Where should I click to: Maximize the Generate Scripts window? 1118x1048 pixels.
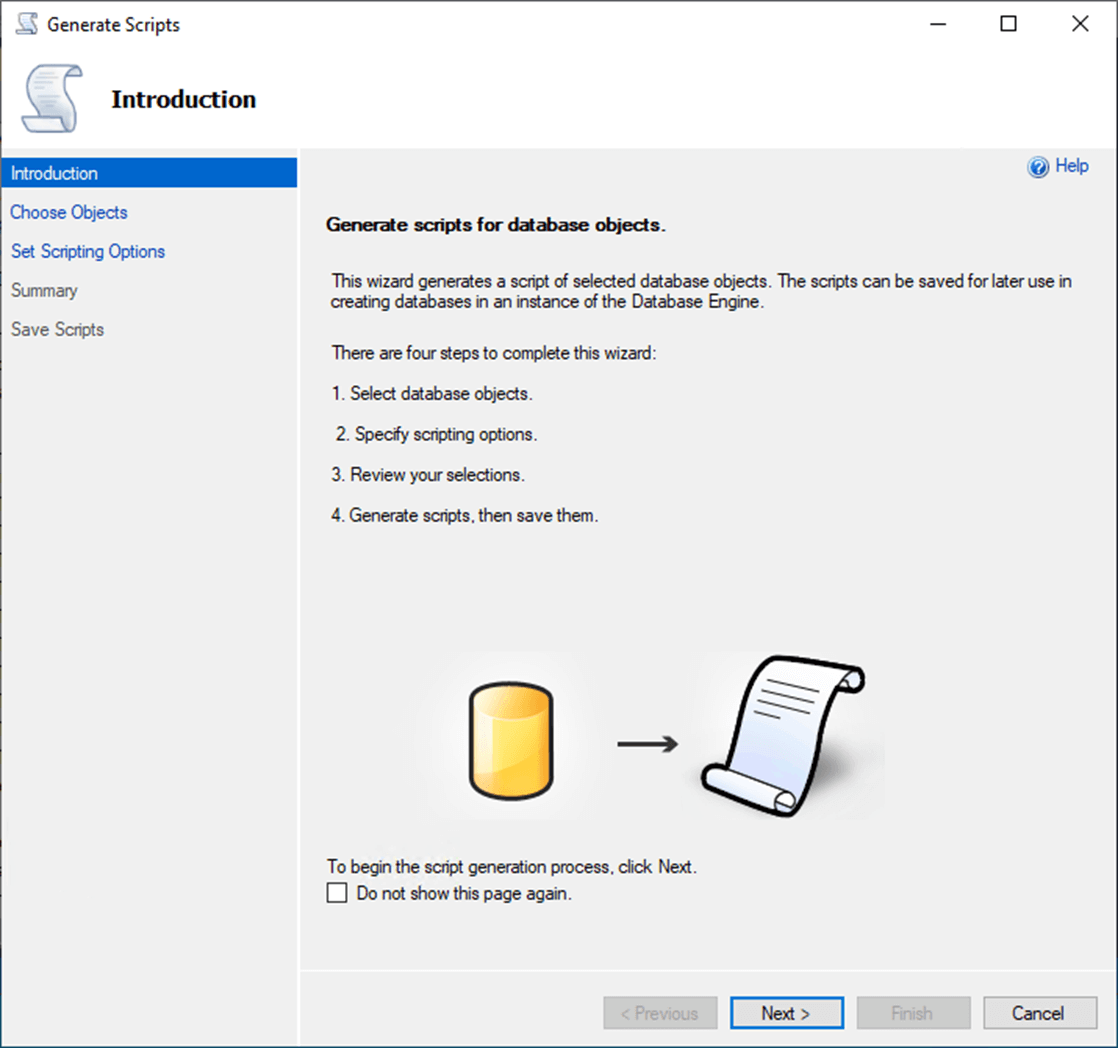point(1008,24)
